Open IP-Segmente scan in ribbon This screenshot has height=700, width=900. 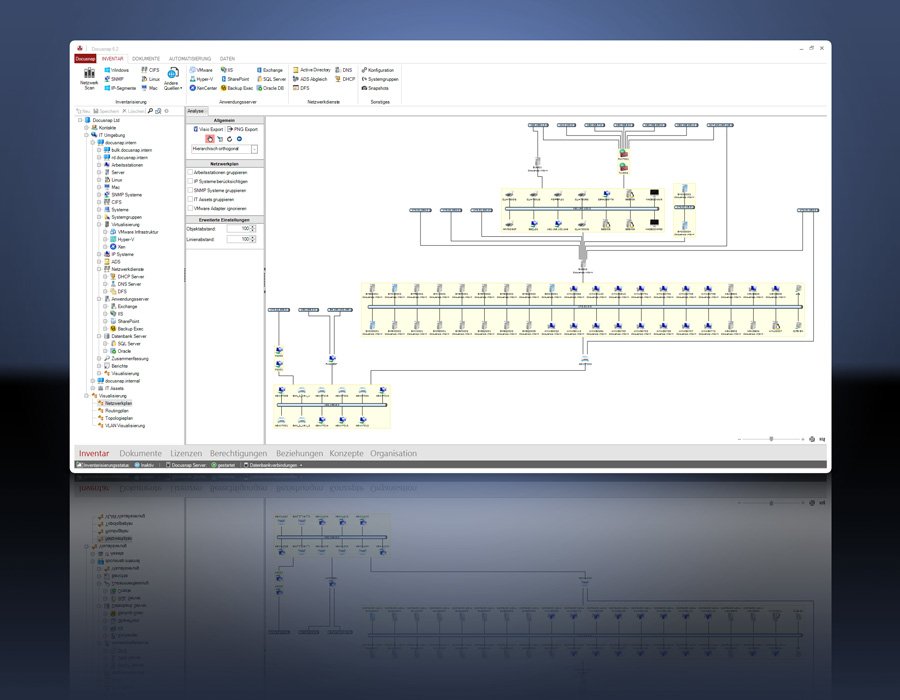pos(120,88)
